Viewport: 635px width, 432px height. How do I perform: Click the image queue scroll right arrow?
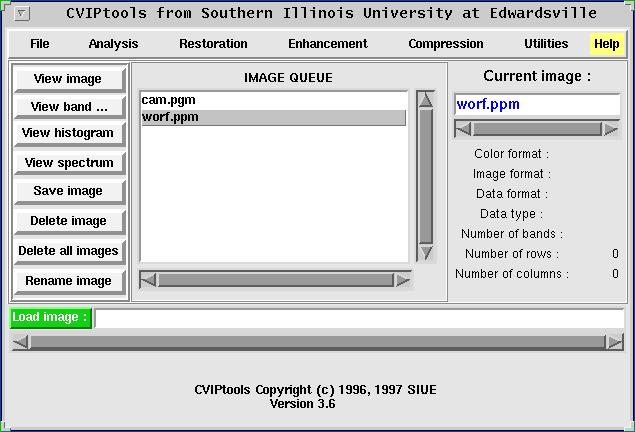pos(403,280)
